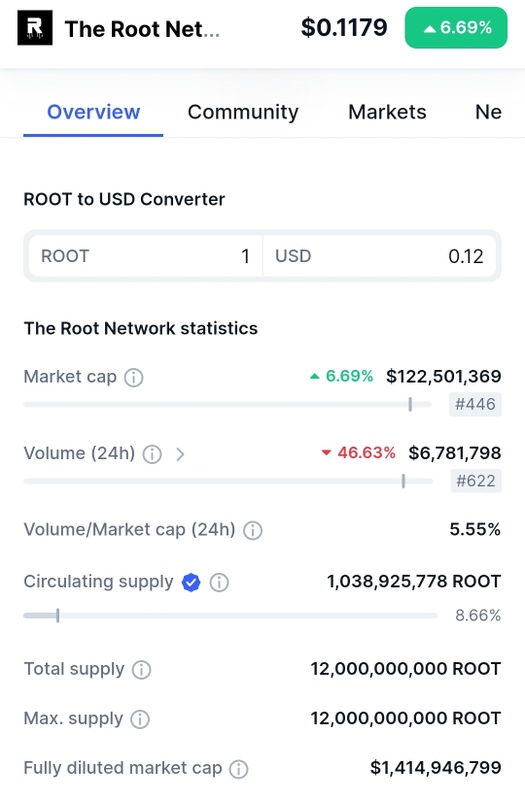Click Circulating supply verified badge
The height and width of the screenshot is (800, 525).
pyautogui.click(x=191, y=582)
